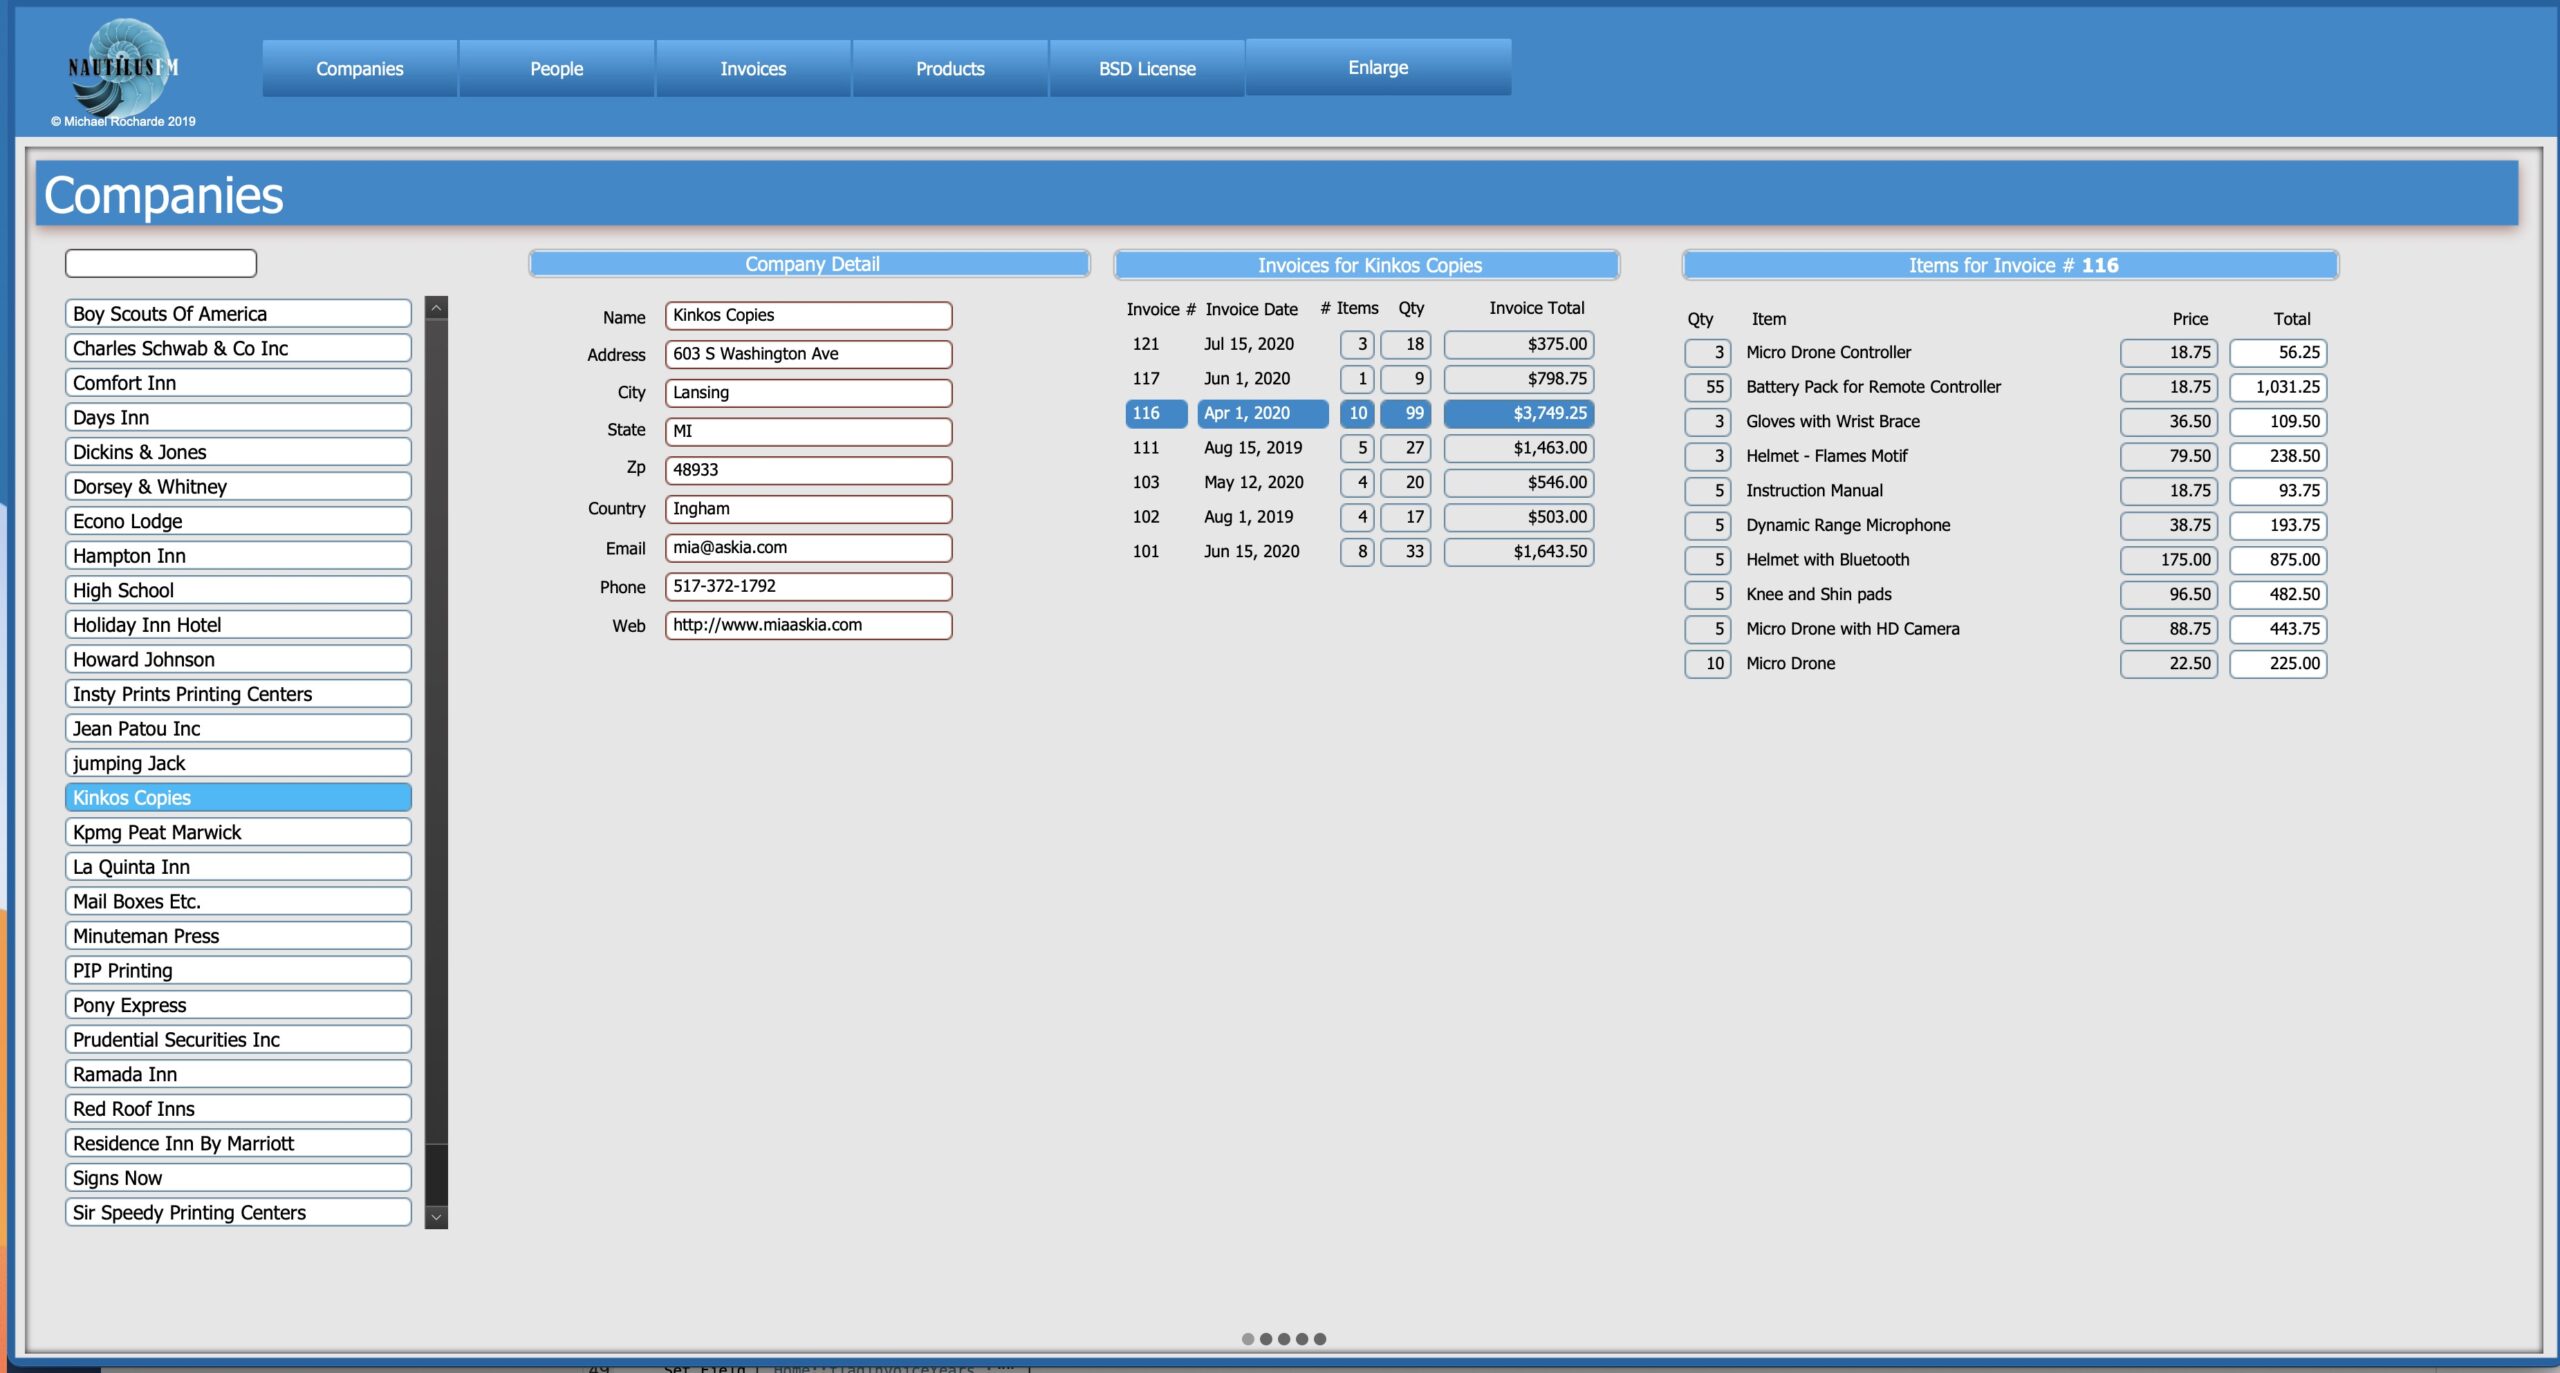Viewport: 2560px width, 1373px height.
Task: Select the highlighted Kinkos Copies row
Action: coord(238,798)
